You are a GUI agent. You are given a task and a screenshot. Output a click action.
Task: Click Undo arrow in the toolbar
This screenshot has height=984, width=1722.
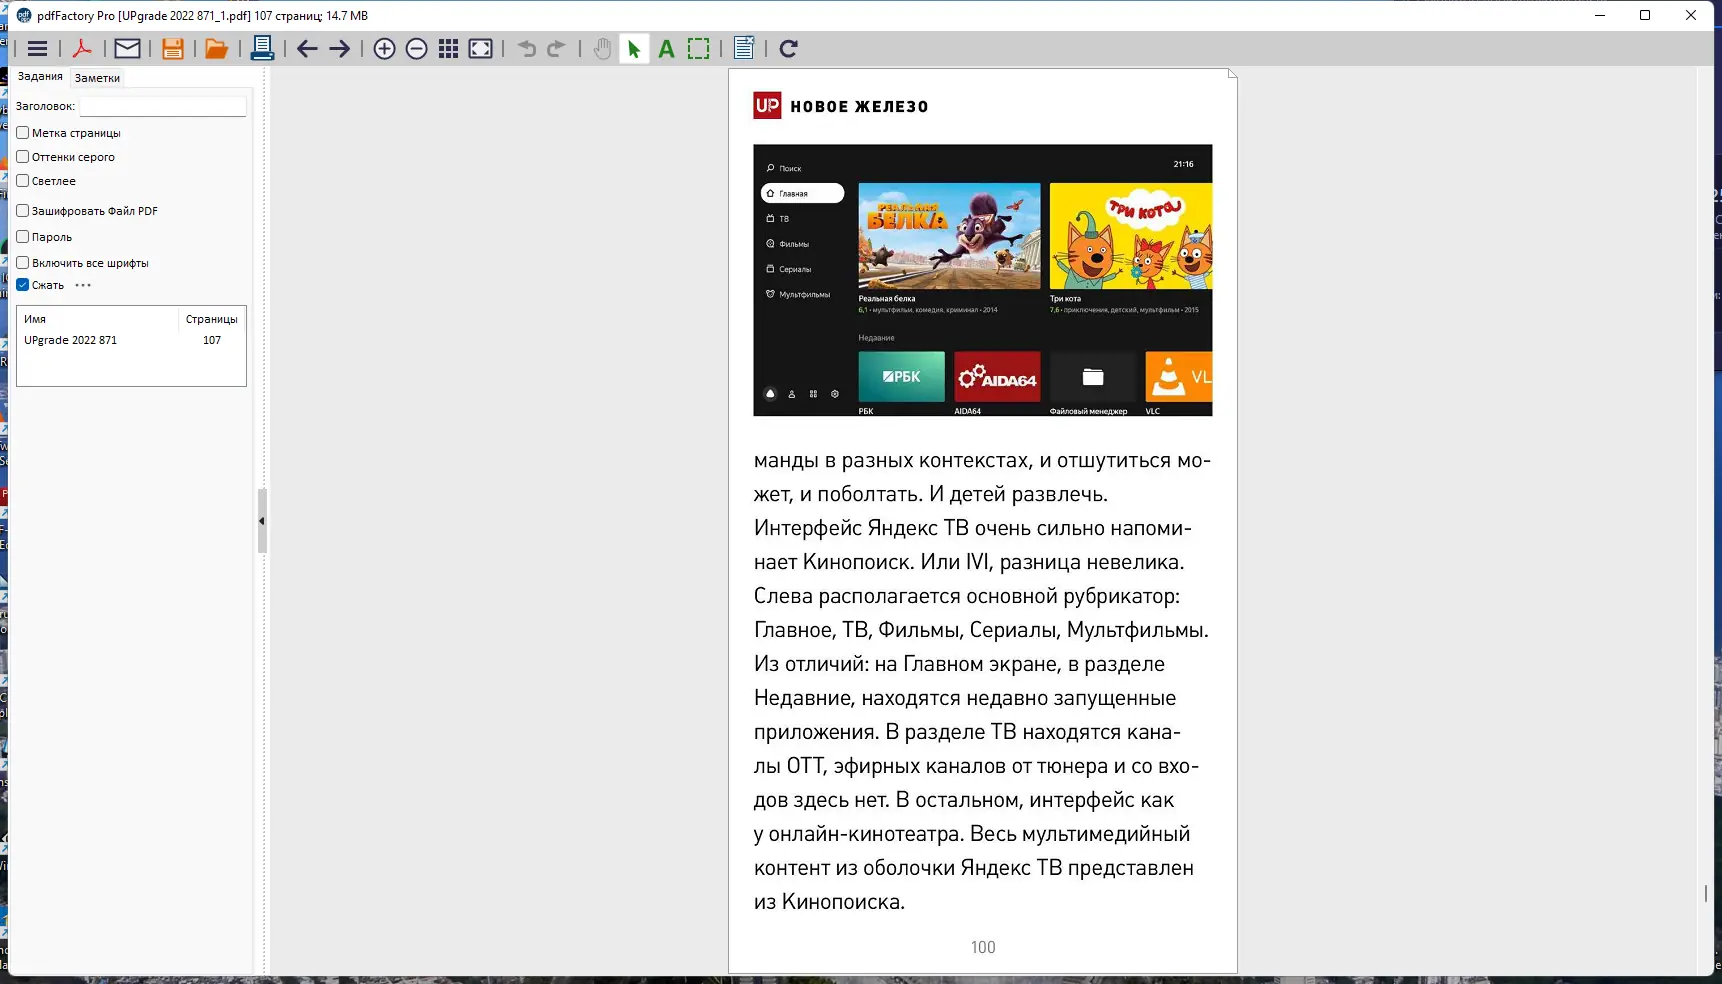526,48
